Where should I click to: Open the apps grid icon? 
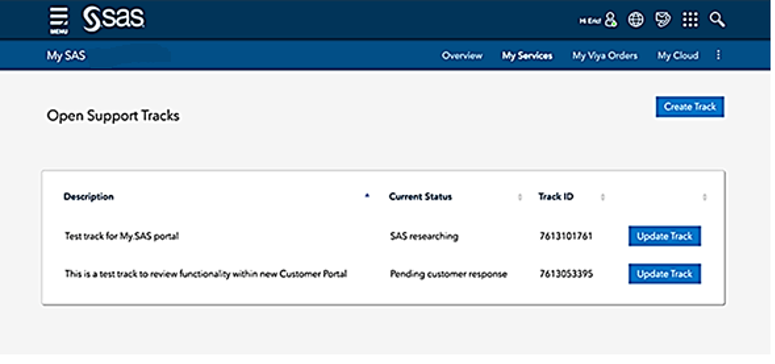coord(690,20)
